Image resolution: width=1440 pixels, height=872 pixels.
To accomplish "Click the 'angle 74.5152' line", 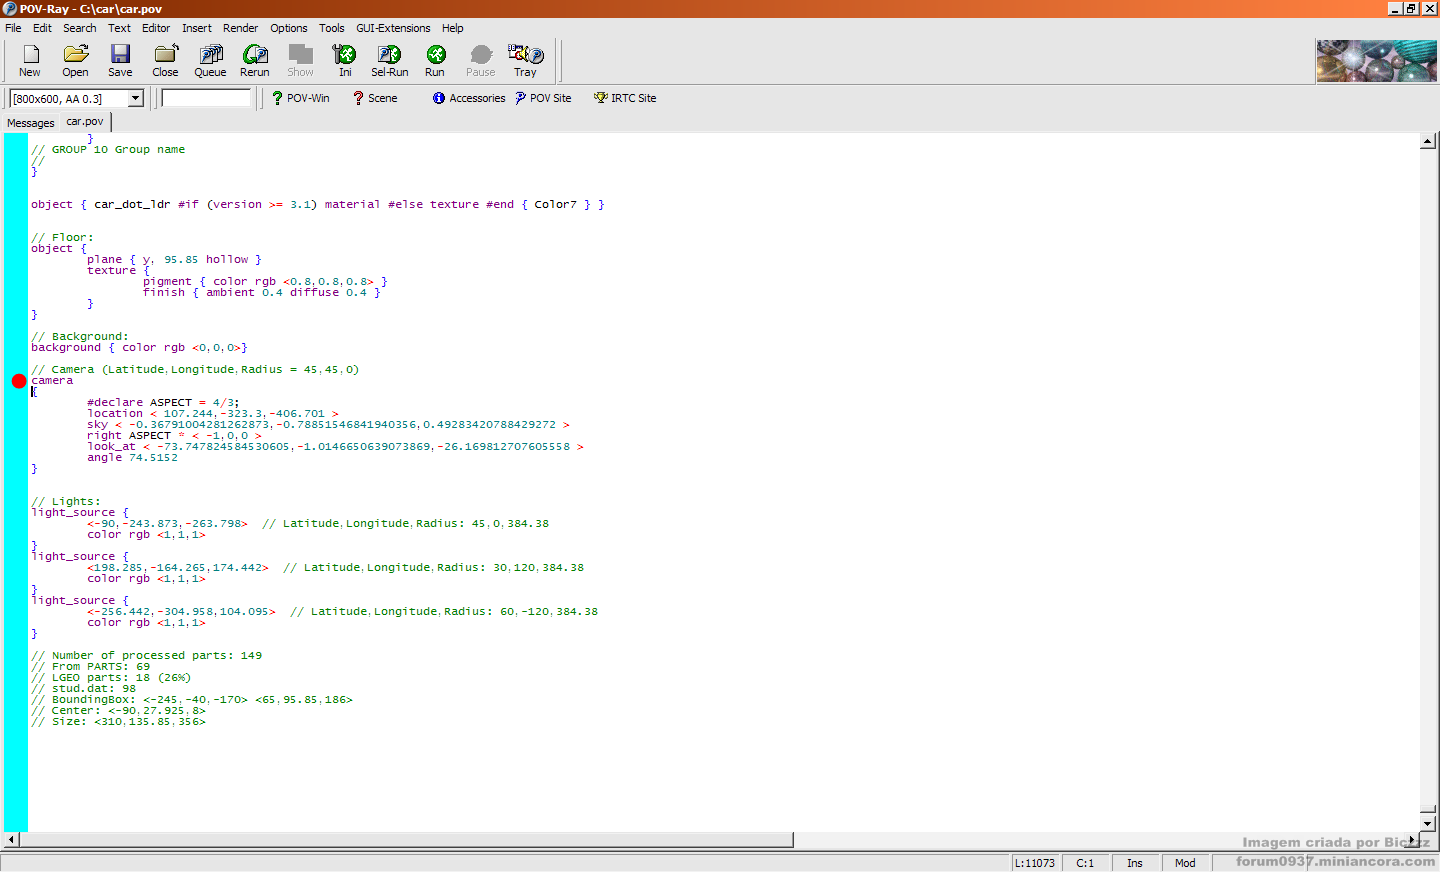I will click(x=132, y=457).
